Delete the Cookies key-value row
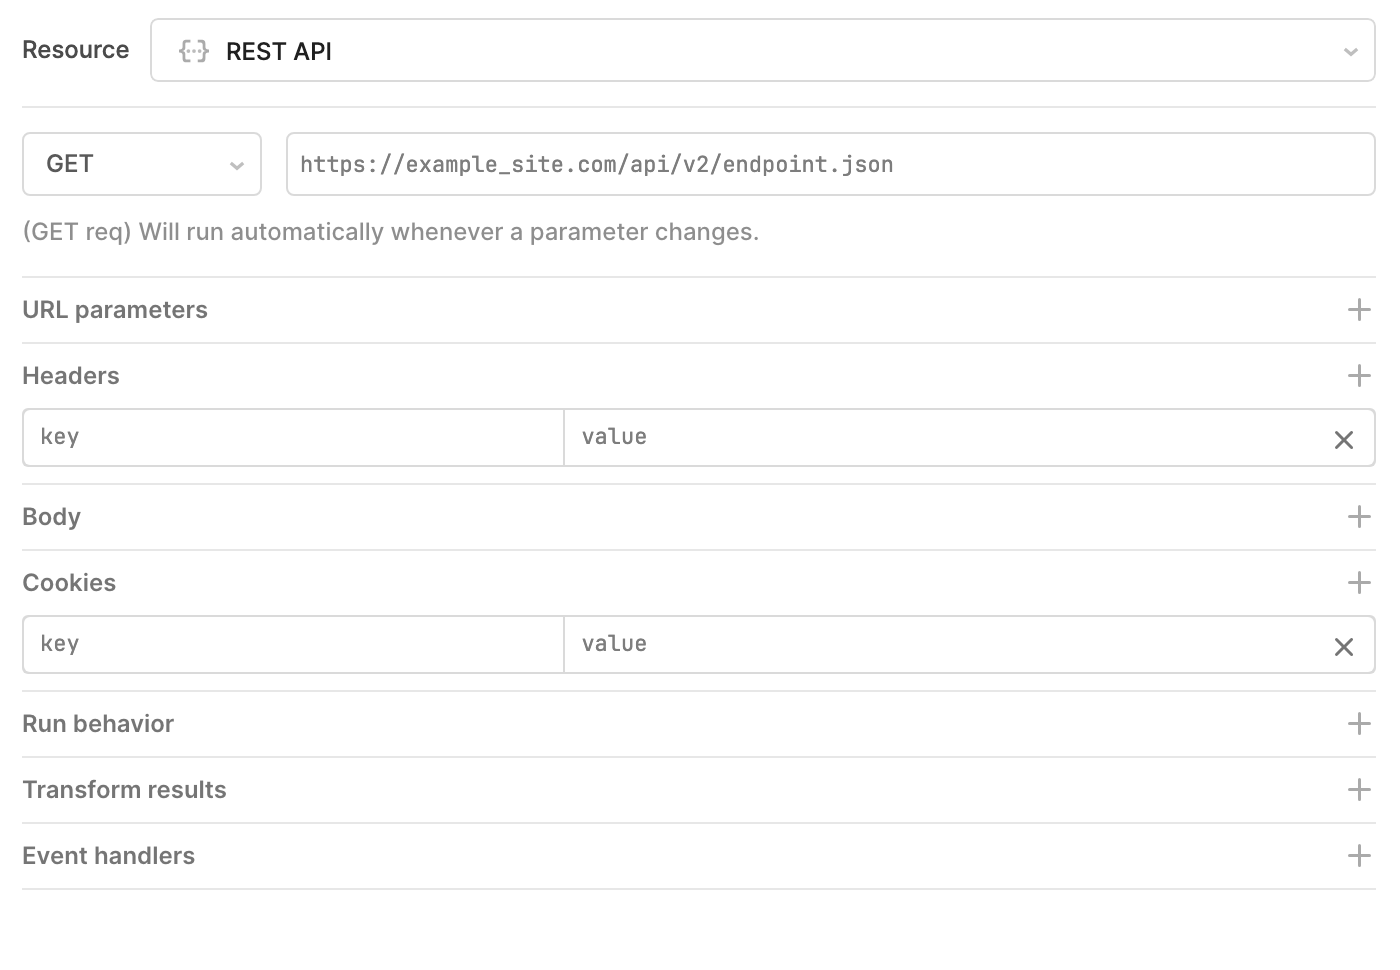Screen dimensions: 1400x970 (x=1344, y=647)
